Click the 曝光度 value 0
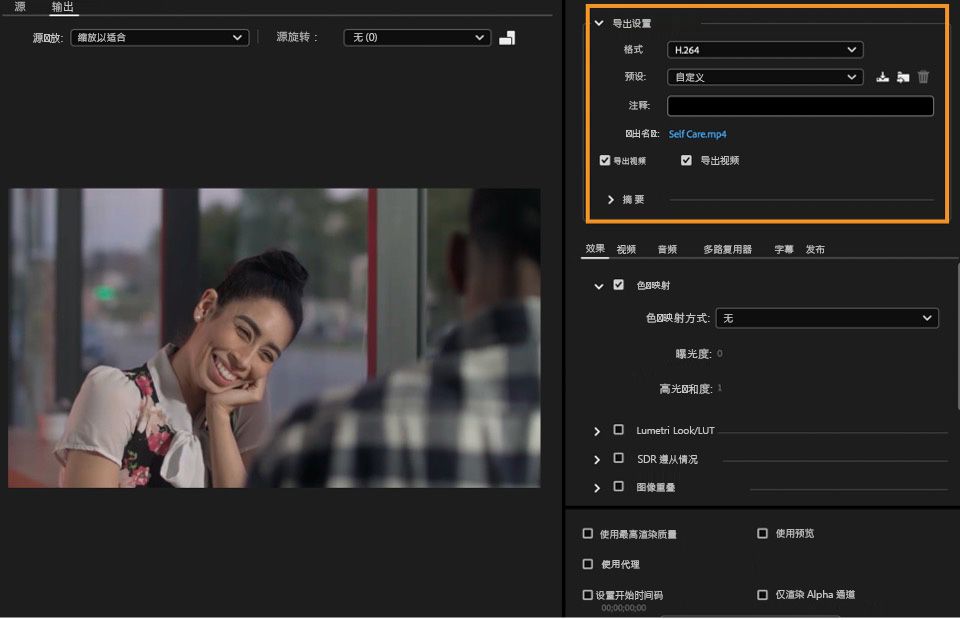 [x=719, y=353]
